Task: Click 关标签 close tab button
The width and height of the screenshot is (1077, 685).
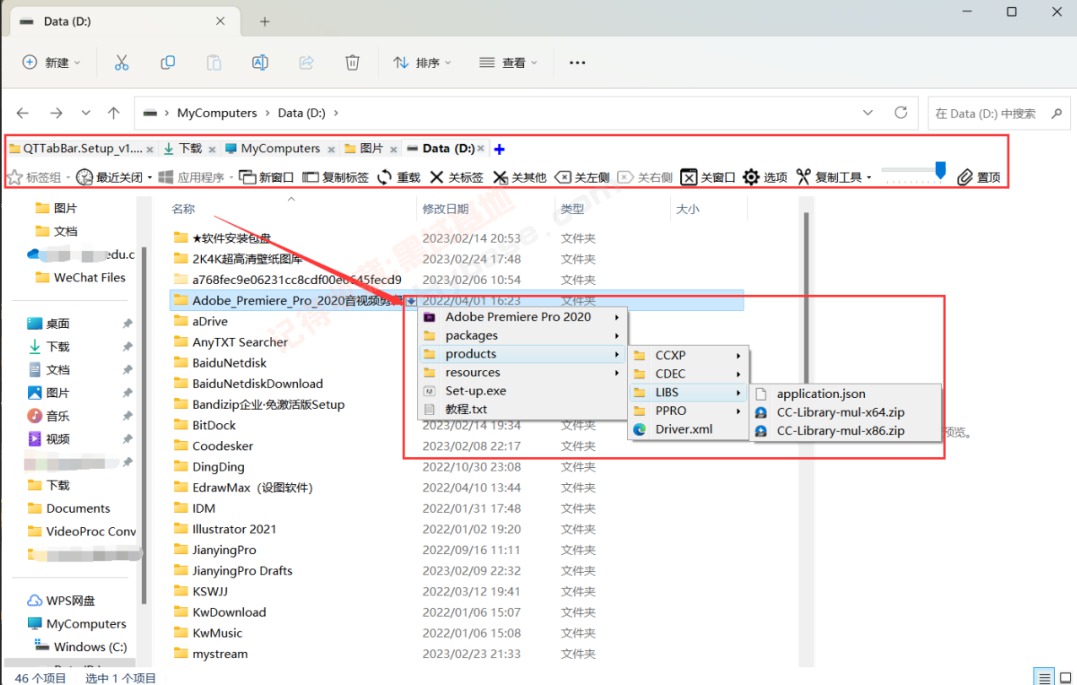Action: point(457,177)
